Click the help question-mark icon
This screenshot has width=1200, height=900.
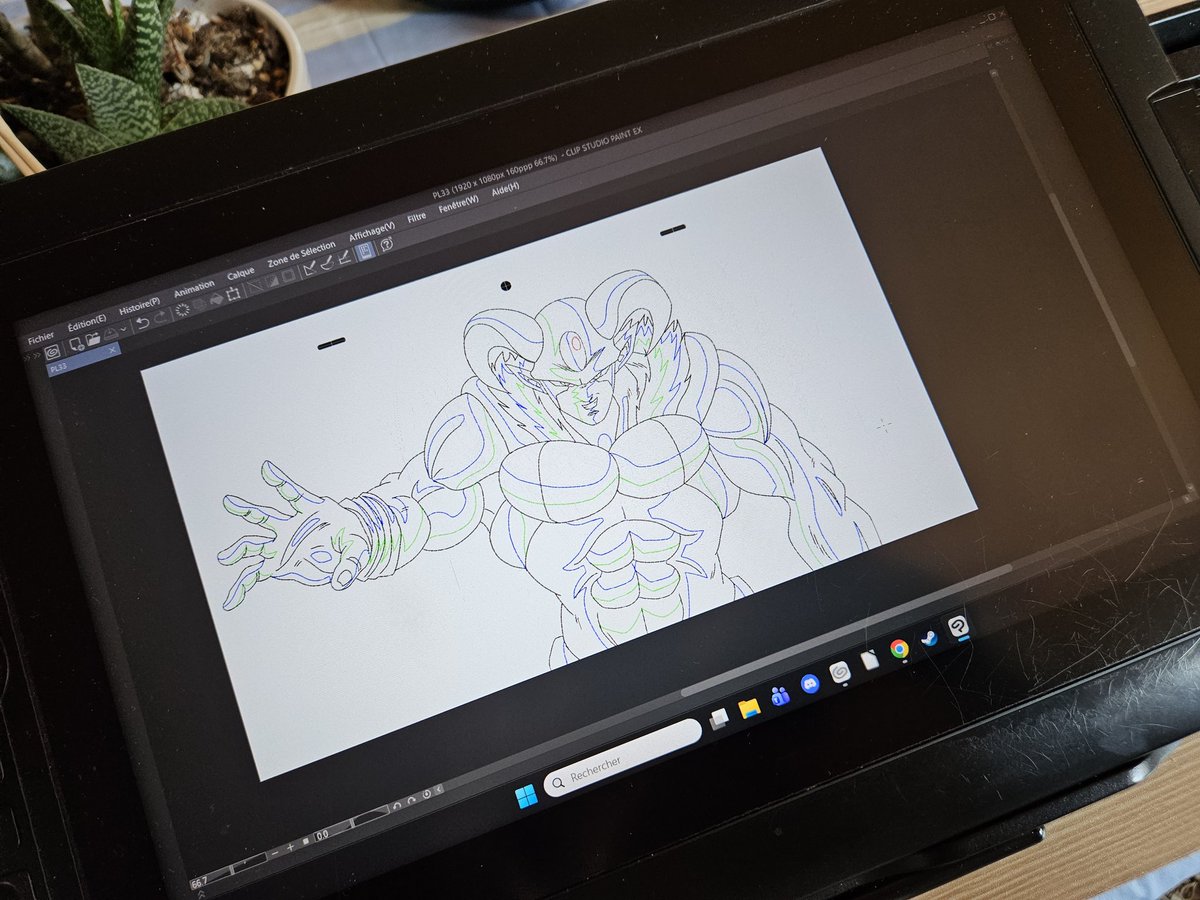386,244
